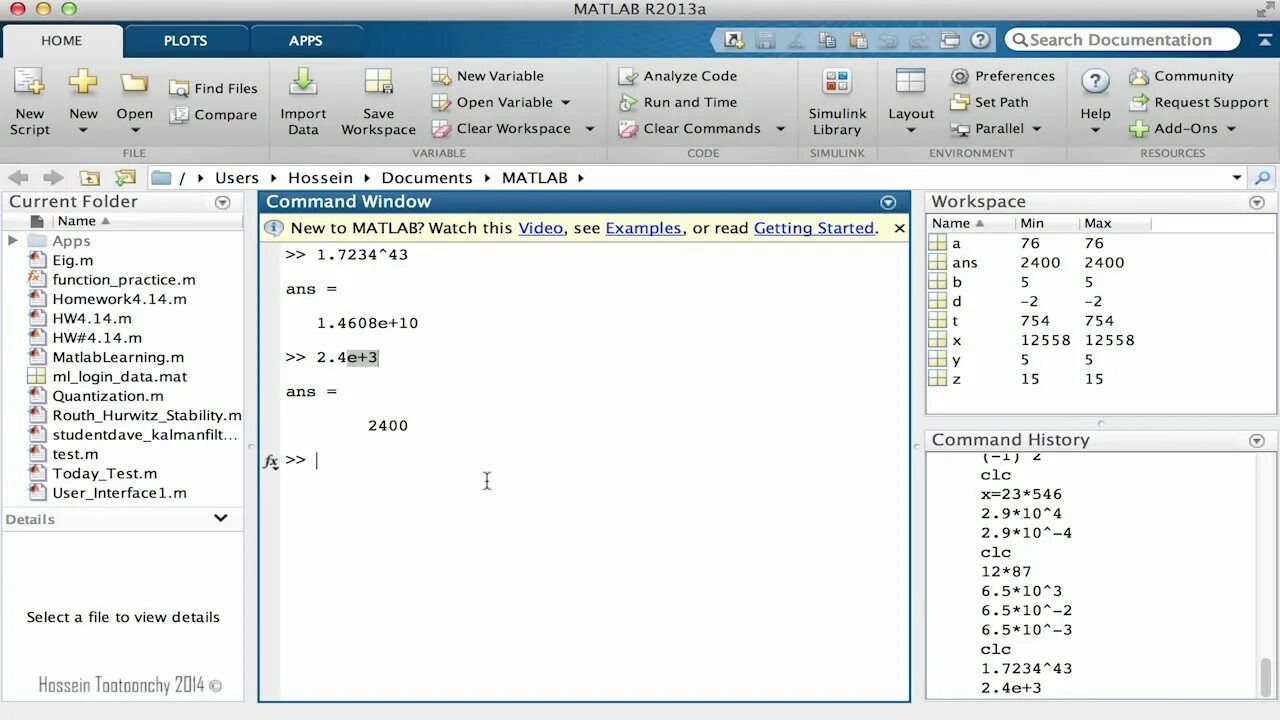Click the Open folder icon
This screenshot has height=720, width=1280.
tap(134, 84)
